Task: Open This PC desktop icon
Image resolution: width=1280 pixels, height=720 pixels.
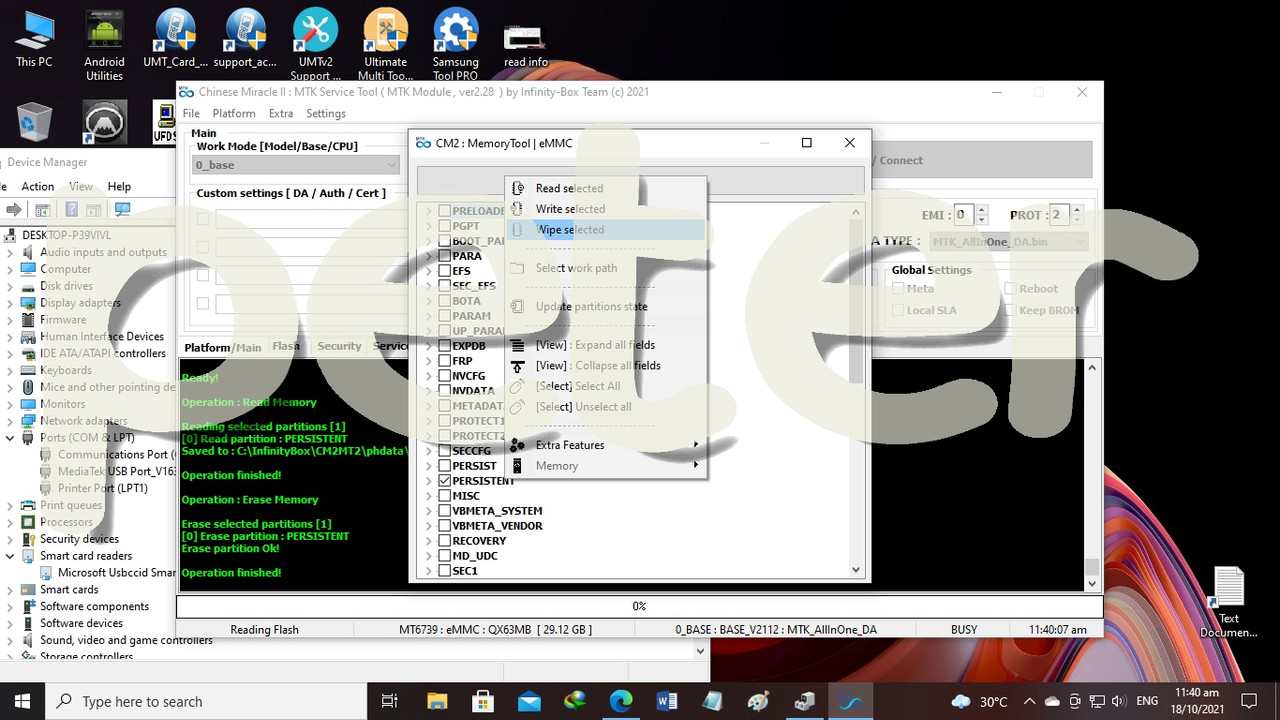Action: click(34, 40)
